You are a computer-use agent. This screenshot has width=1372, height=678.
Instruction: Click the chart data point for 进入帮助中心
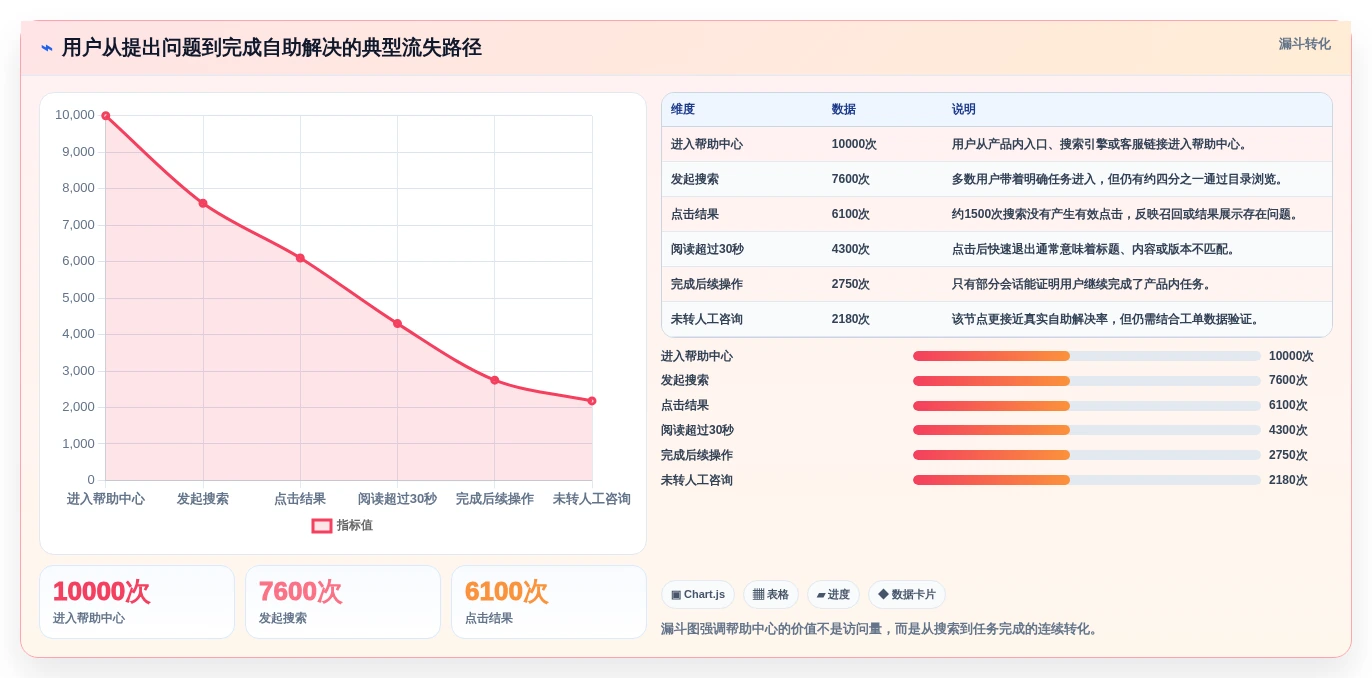(106, 116)
